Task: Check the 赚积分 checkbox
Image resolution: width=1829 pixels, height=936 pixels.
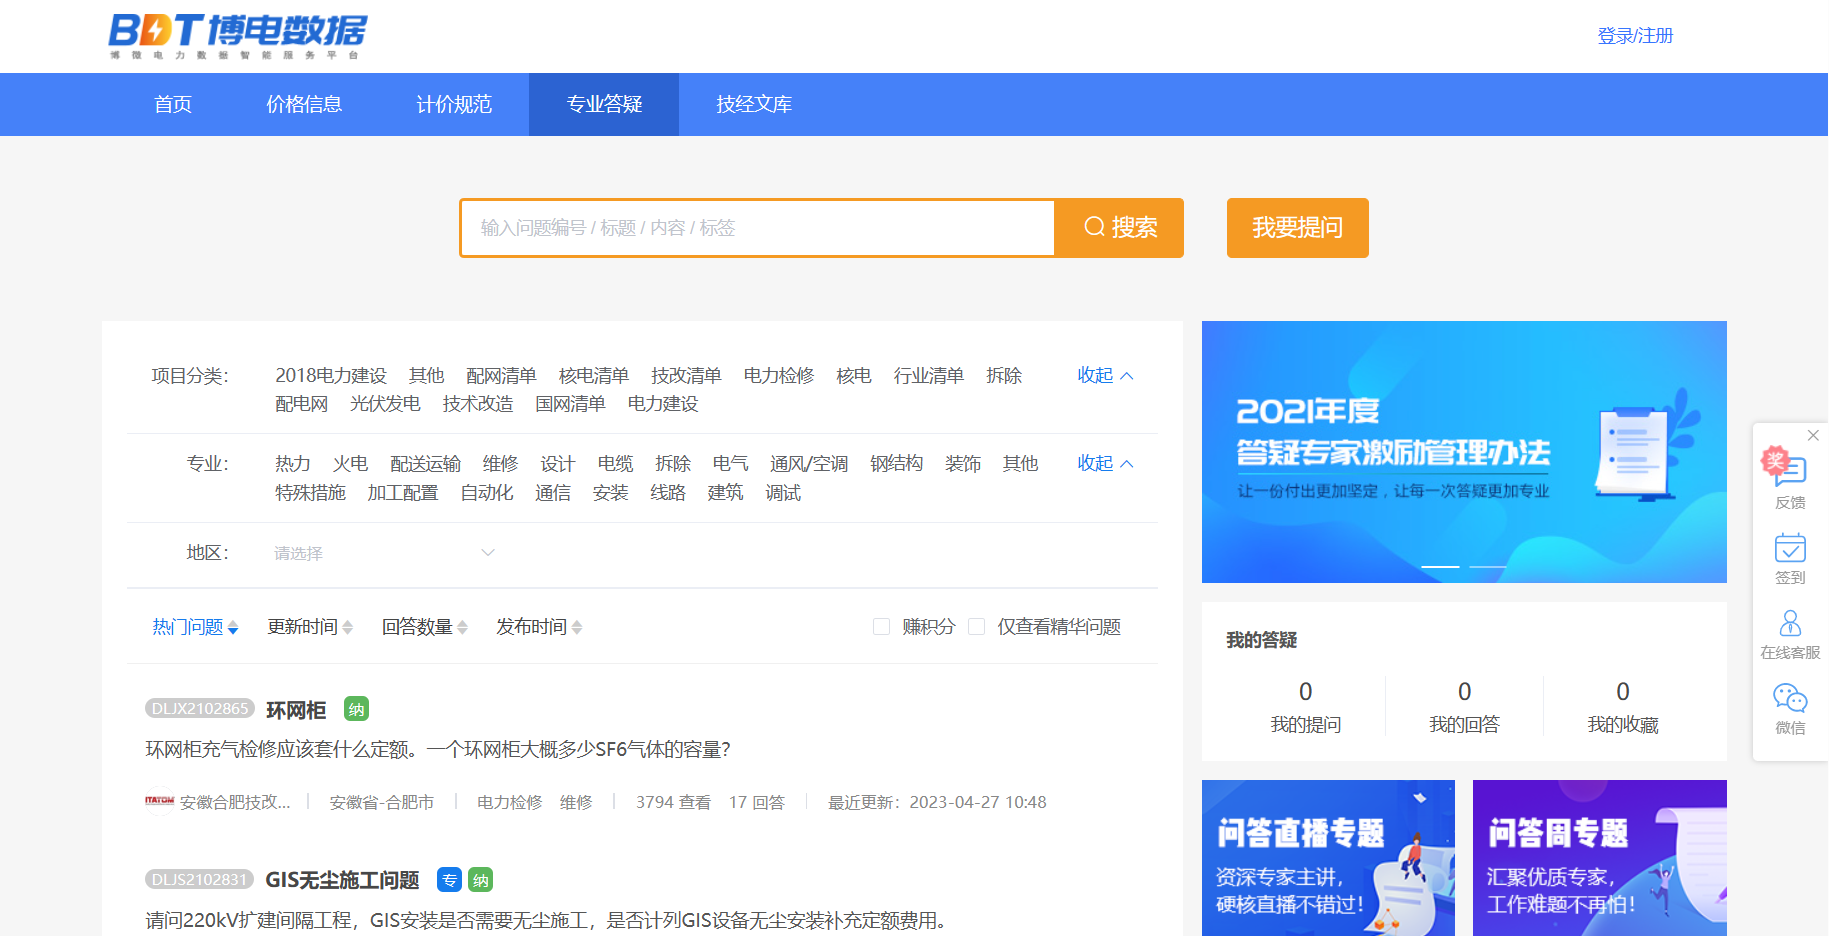Action: (881, 627)
